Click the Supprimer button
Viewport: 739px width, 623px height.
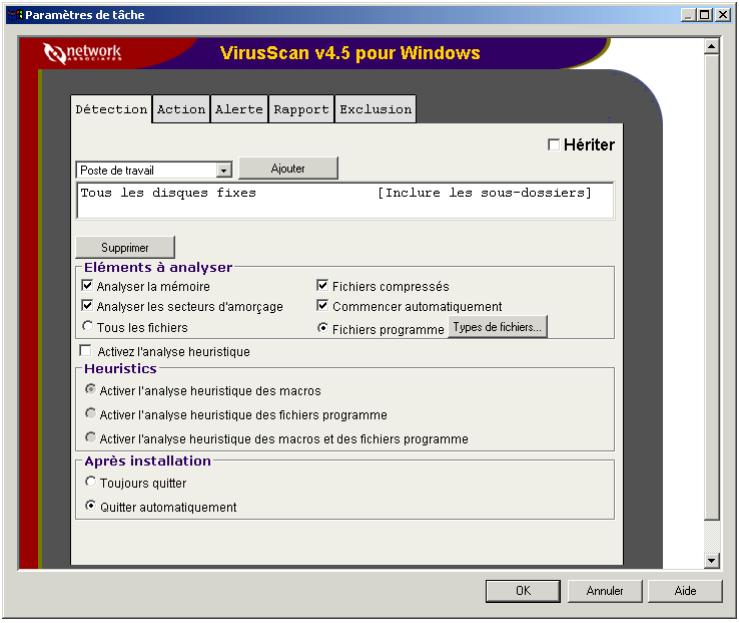tap(125, 247)
